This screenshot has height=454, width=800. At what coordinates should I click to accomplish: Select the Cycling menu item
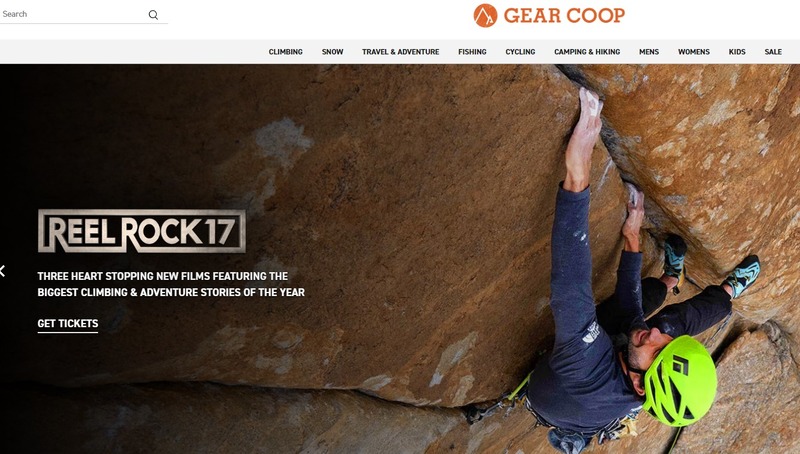(520, 52)
